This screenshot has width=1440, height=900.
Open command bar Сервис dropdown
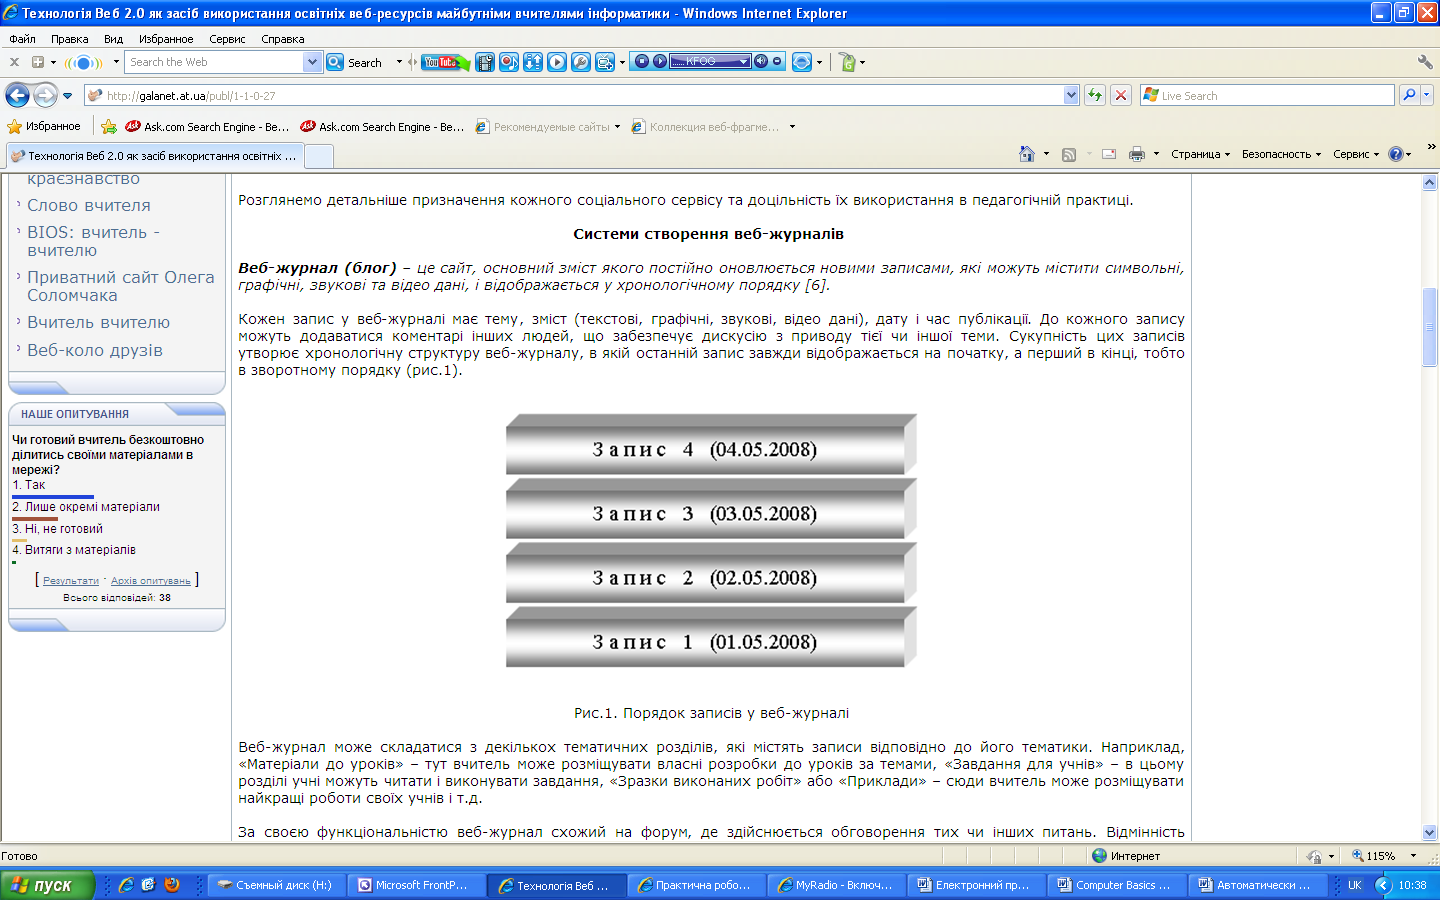click(x=1355, y=154)
